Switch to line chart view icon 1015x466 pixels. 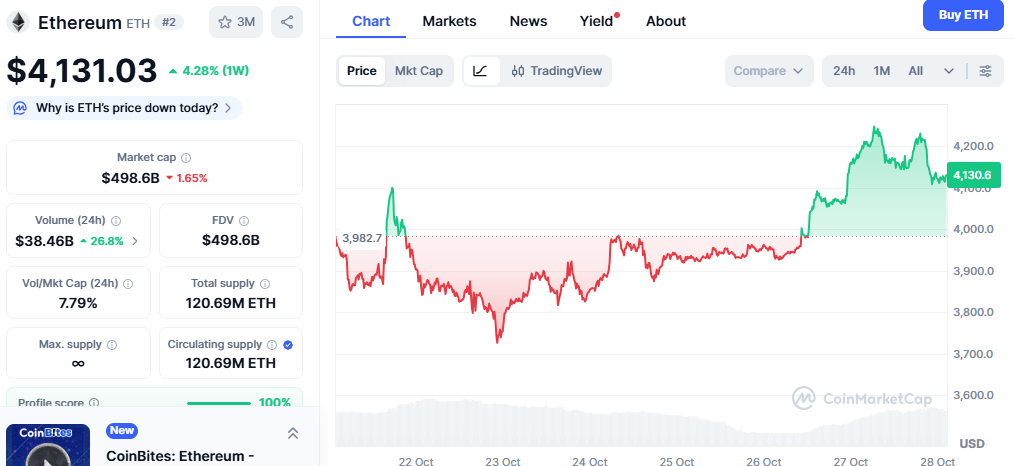(x=481, y=71)
